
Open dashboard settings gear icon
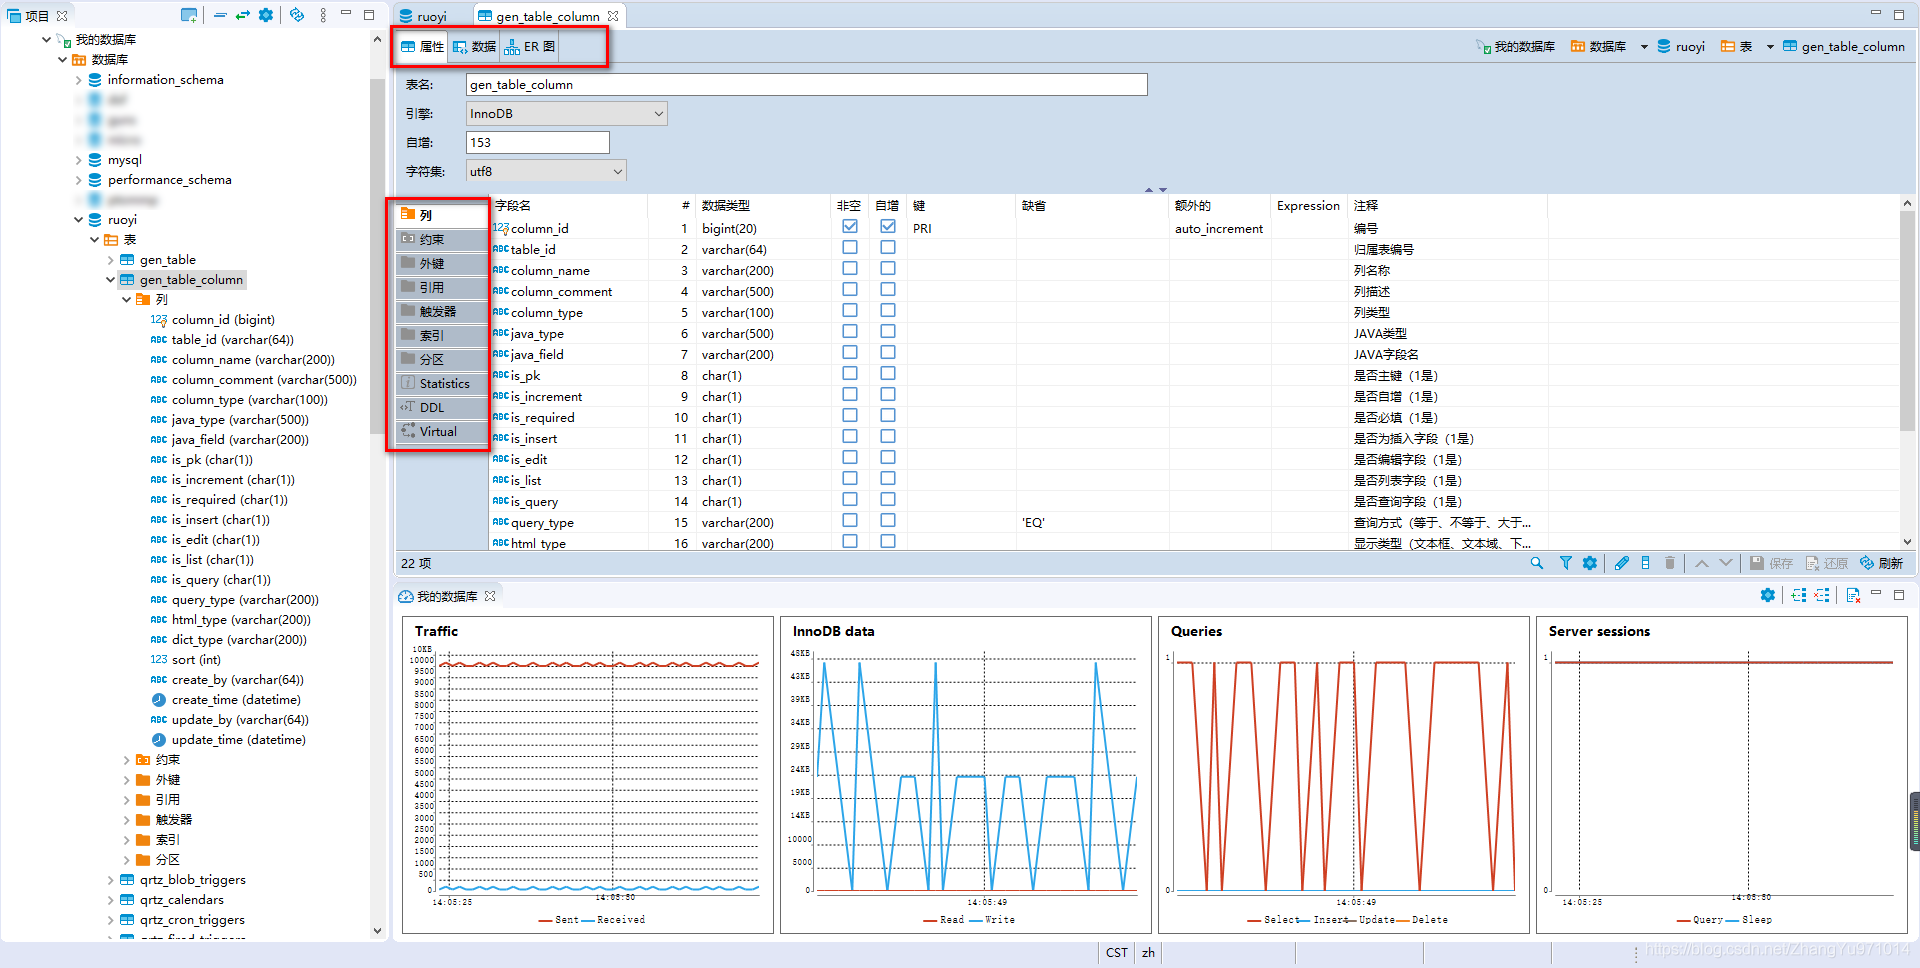(x=1768, y=595)
